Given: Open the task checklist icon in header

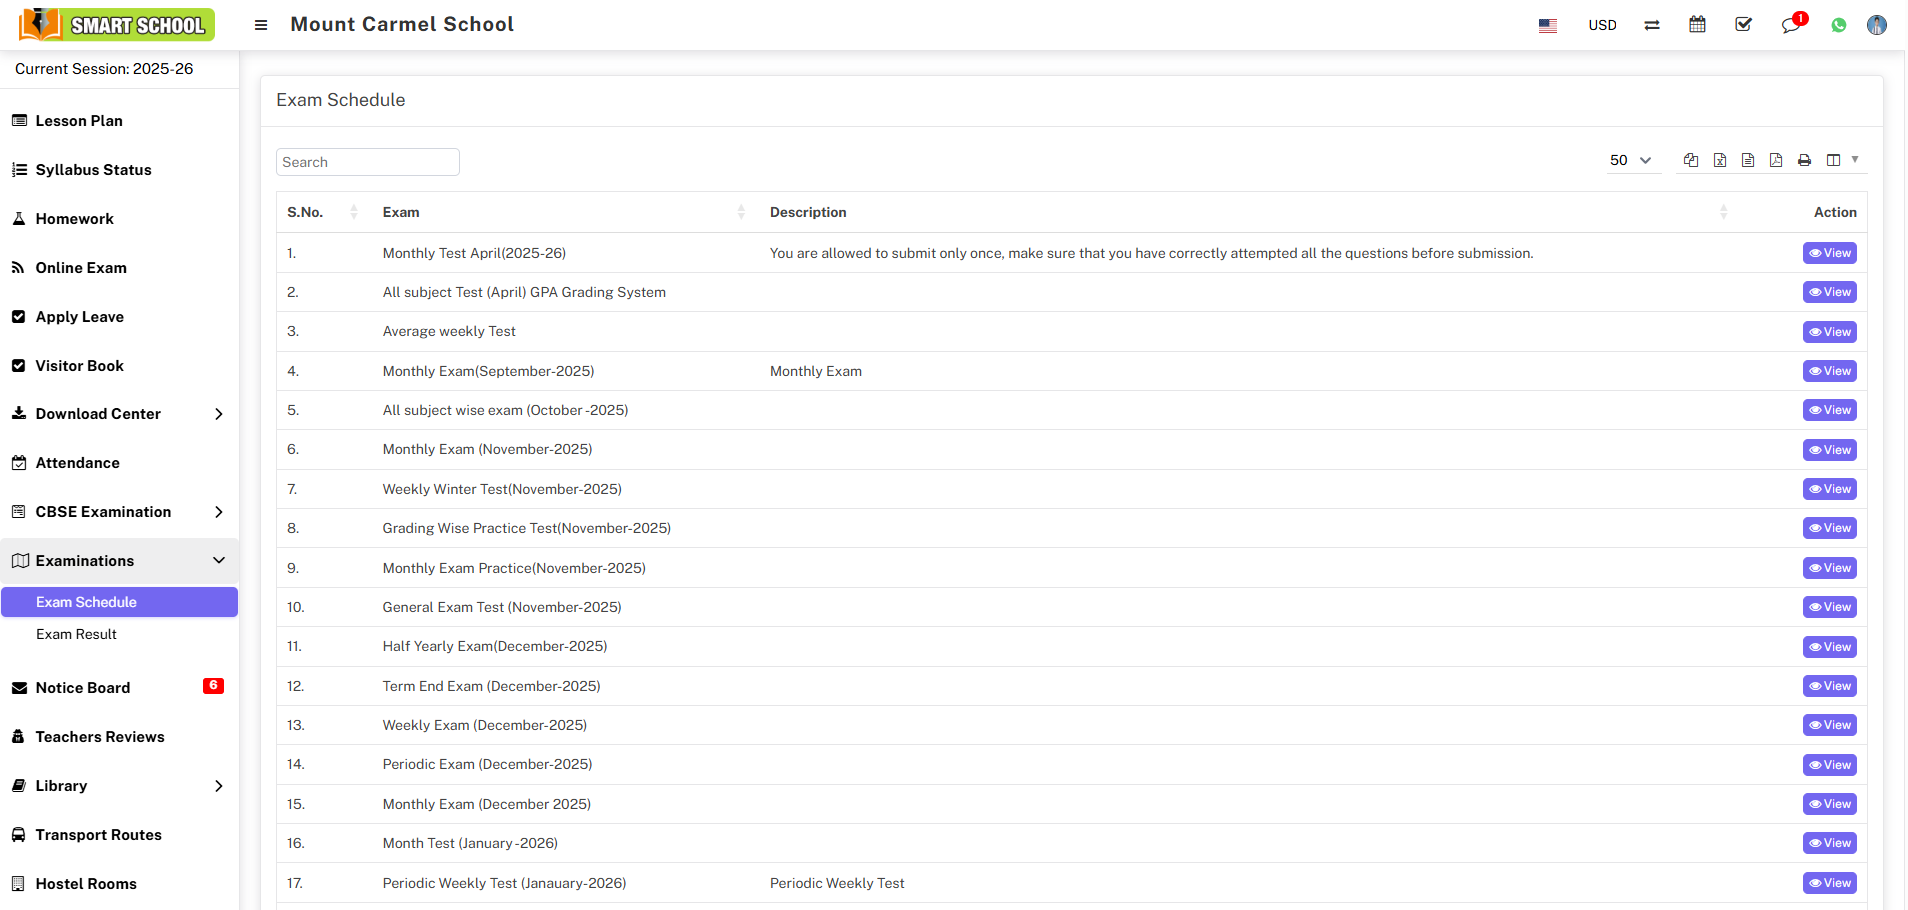Looking at the screenshot, I should click(1743, 25).
